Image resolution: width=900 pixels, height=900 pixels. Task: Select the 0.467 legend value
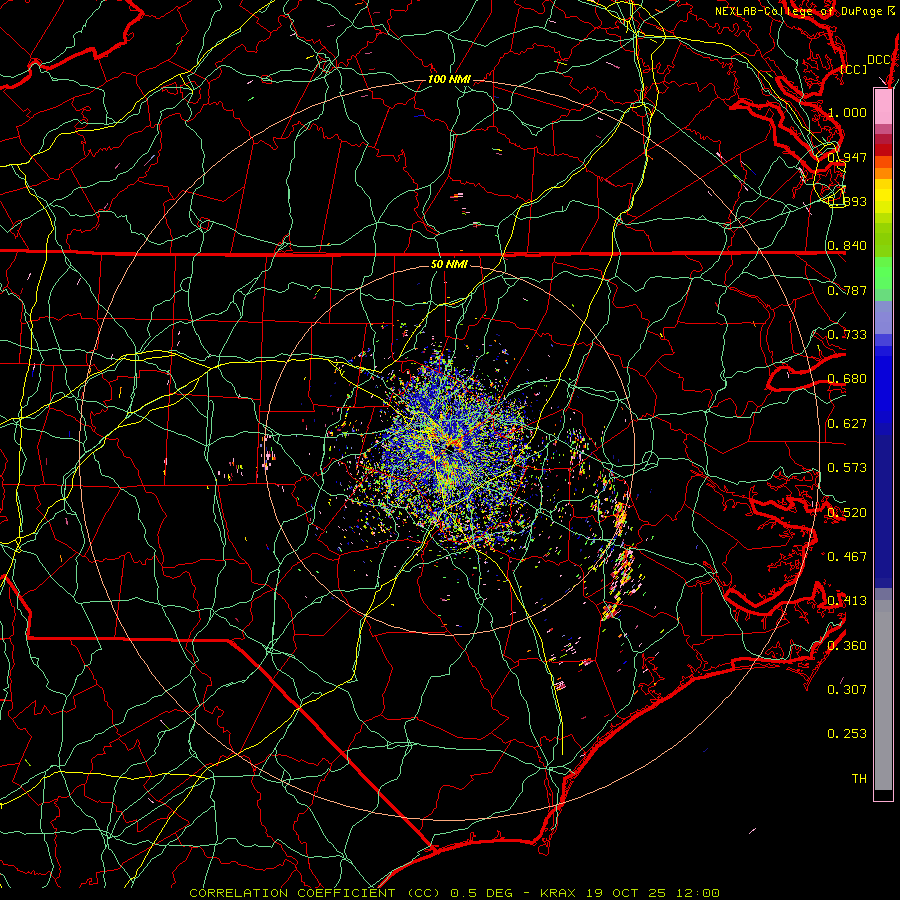click(x=847, y=557)
